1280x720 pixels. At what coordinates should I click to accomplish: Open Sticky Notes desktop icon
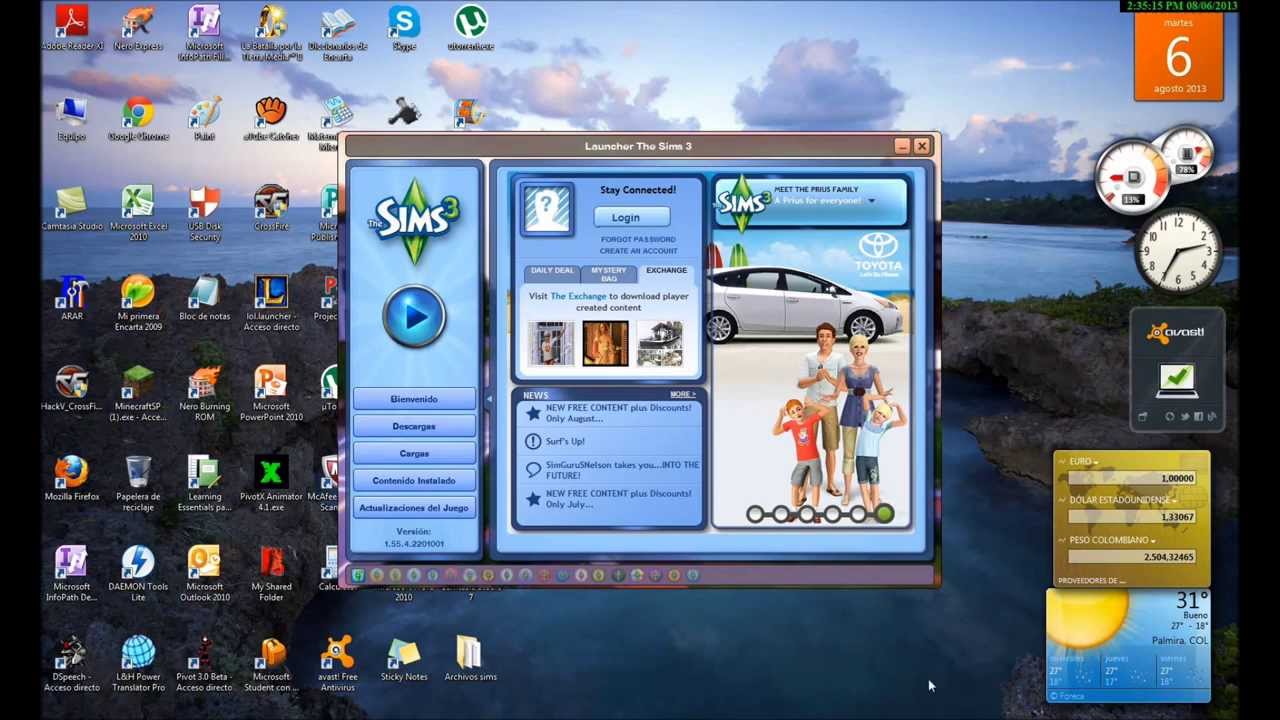404,658
